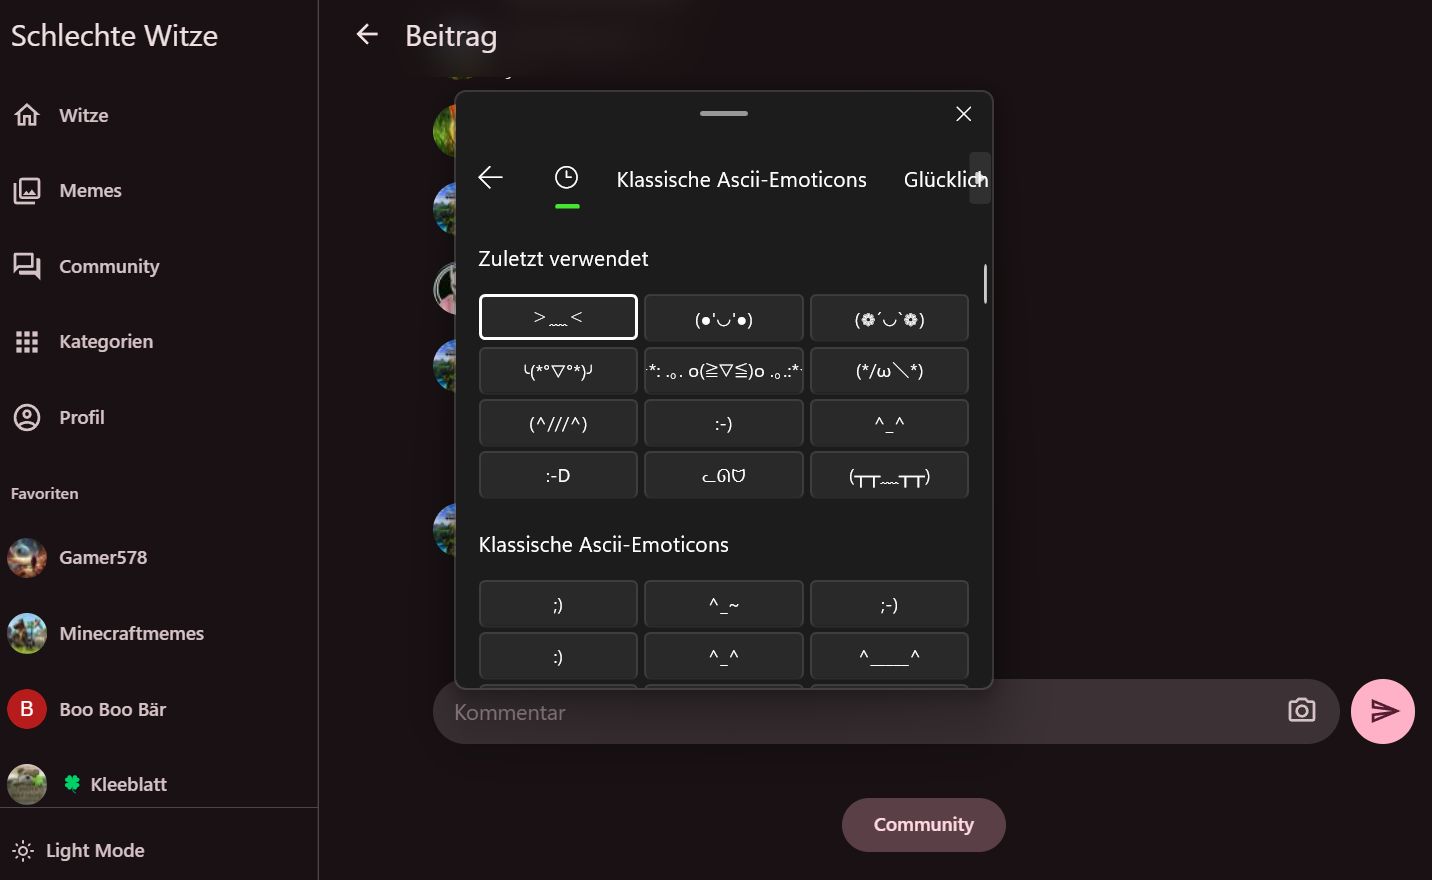This screenshot has height=880, width=1432.
Task: Insert the :-D emoticon
Action: click(558, 476)
